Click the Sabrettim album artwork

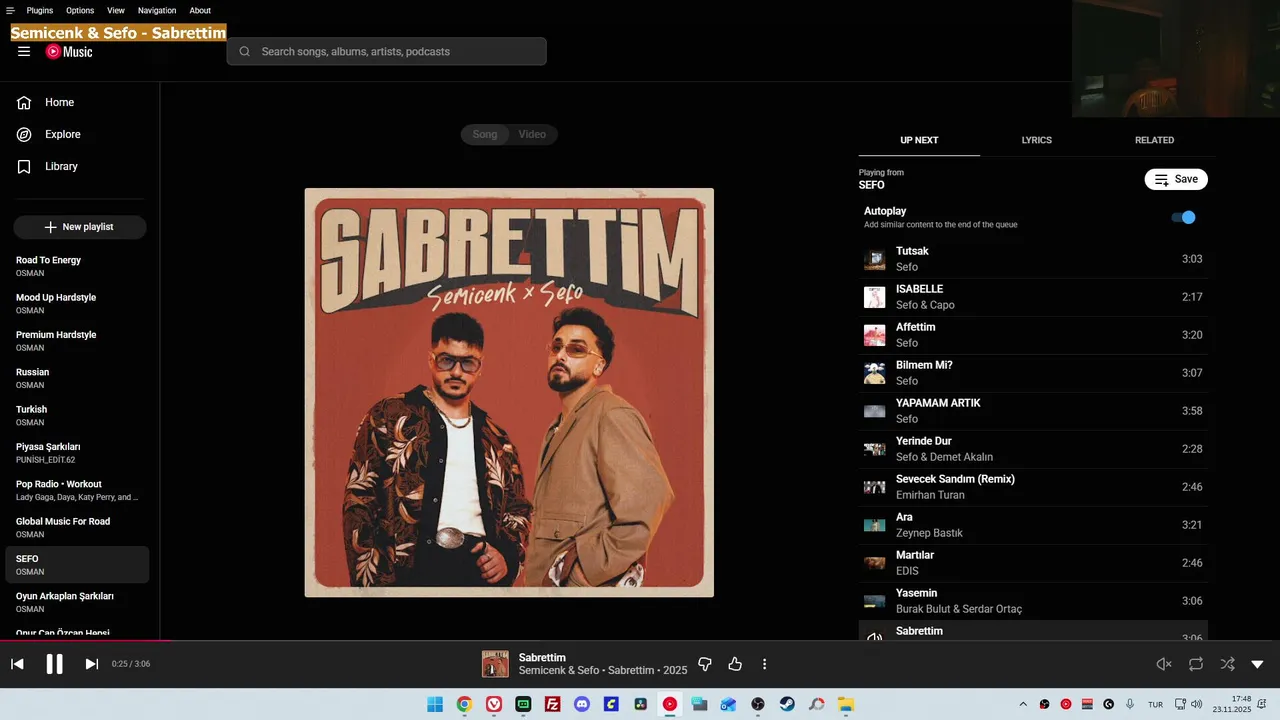509,392
